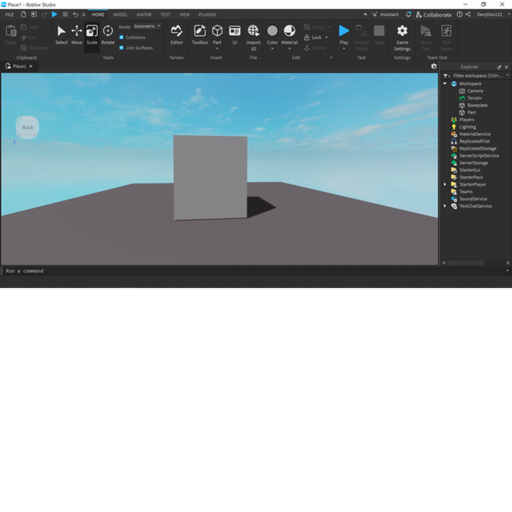Click the Collaborate button
512x512 pixels.
(x=434, y=15)
